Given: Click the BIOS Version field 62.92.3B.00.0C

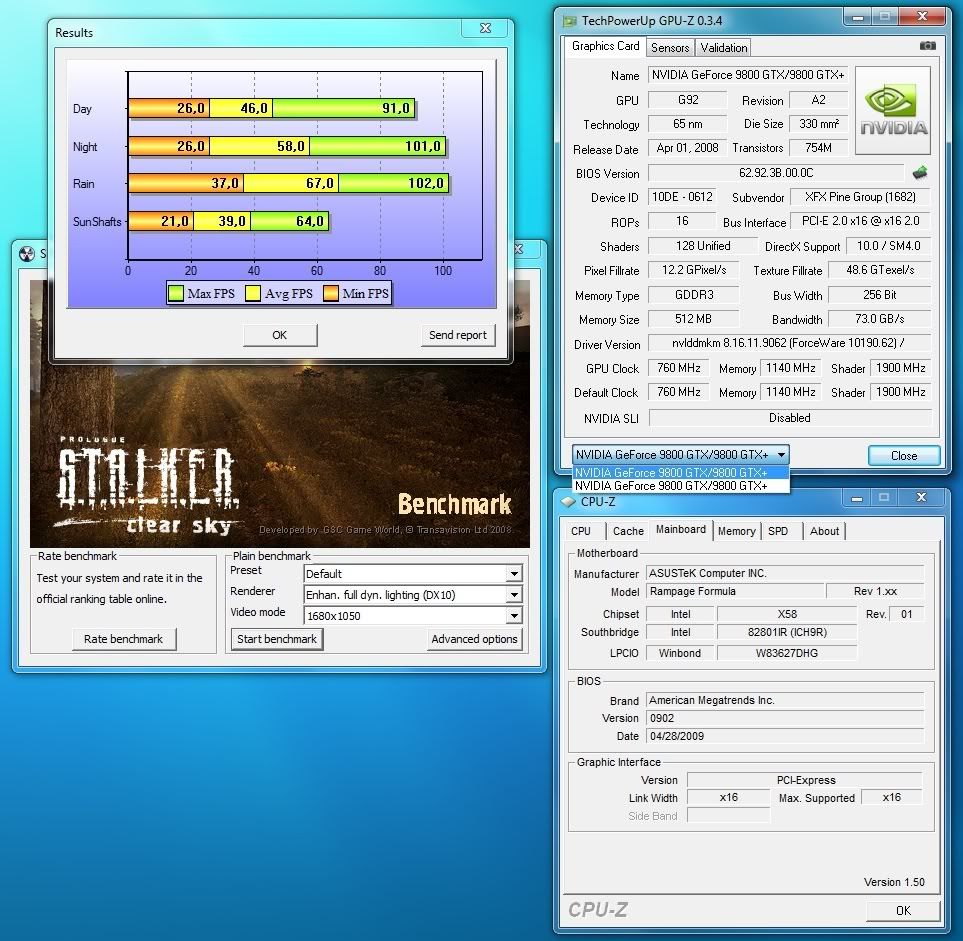Looking at the screenshot, I should tap(776, 173).
